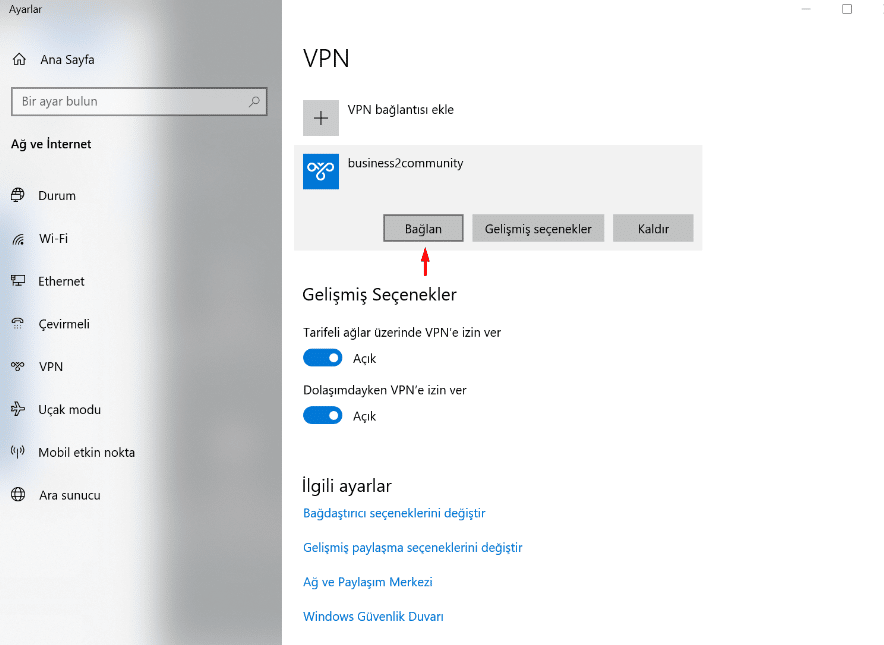This screenshot has width=884, height=645.
Task: Click the Uçak modu airplane icon
Action: tap(18, 409)
